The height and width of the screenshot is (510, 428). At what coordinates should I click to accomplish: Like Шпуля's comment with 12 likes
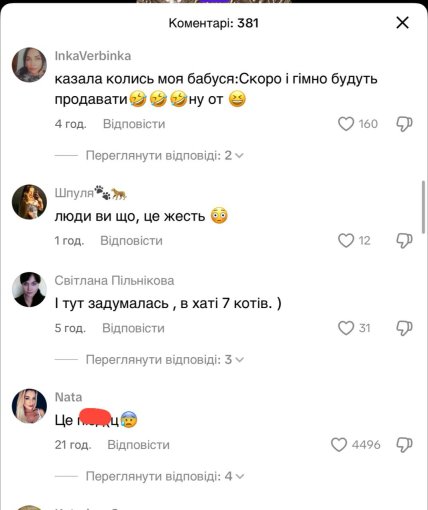[x=346, y=240]
